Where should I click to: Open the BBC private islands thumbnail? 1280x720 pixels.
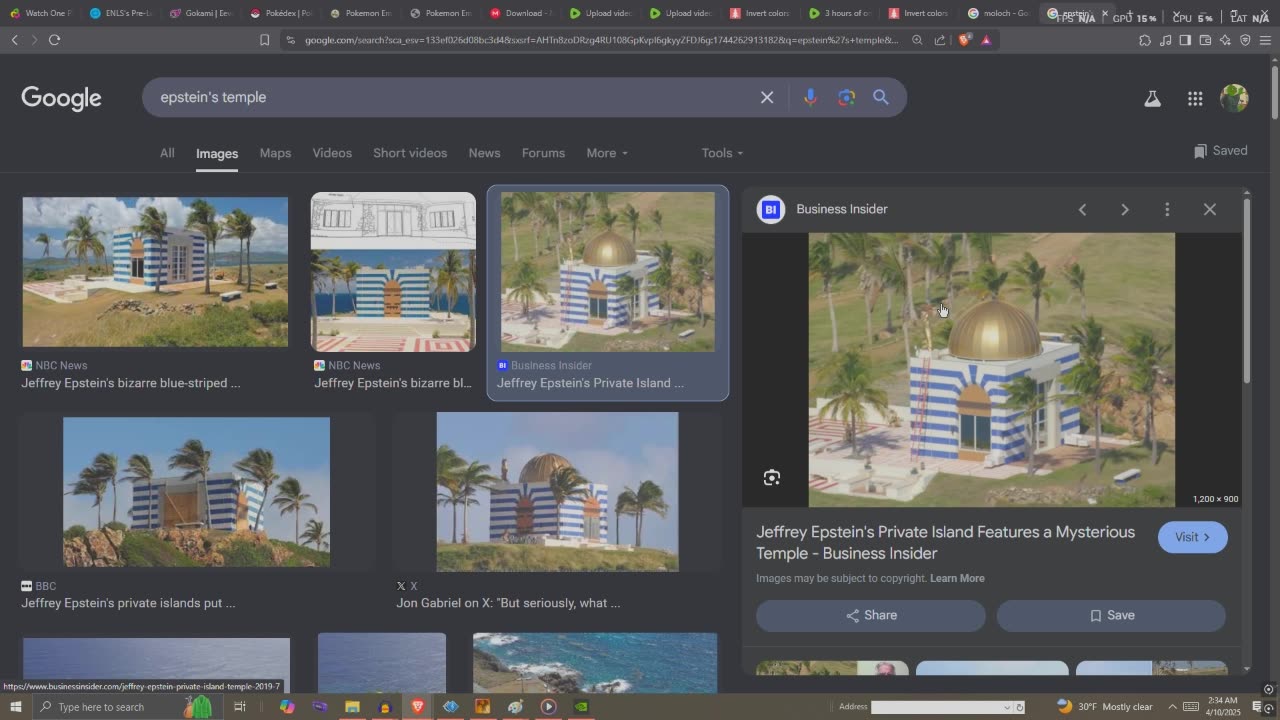point(196,492)
